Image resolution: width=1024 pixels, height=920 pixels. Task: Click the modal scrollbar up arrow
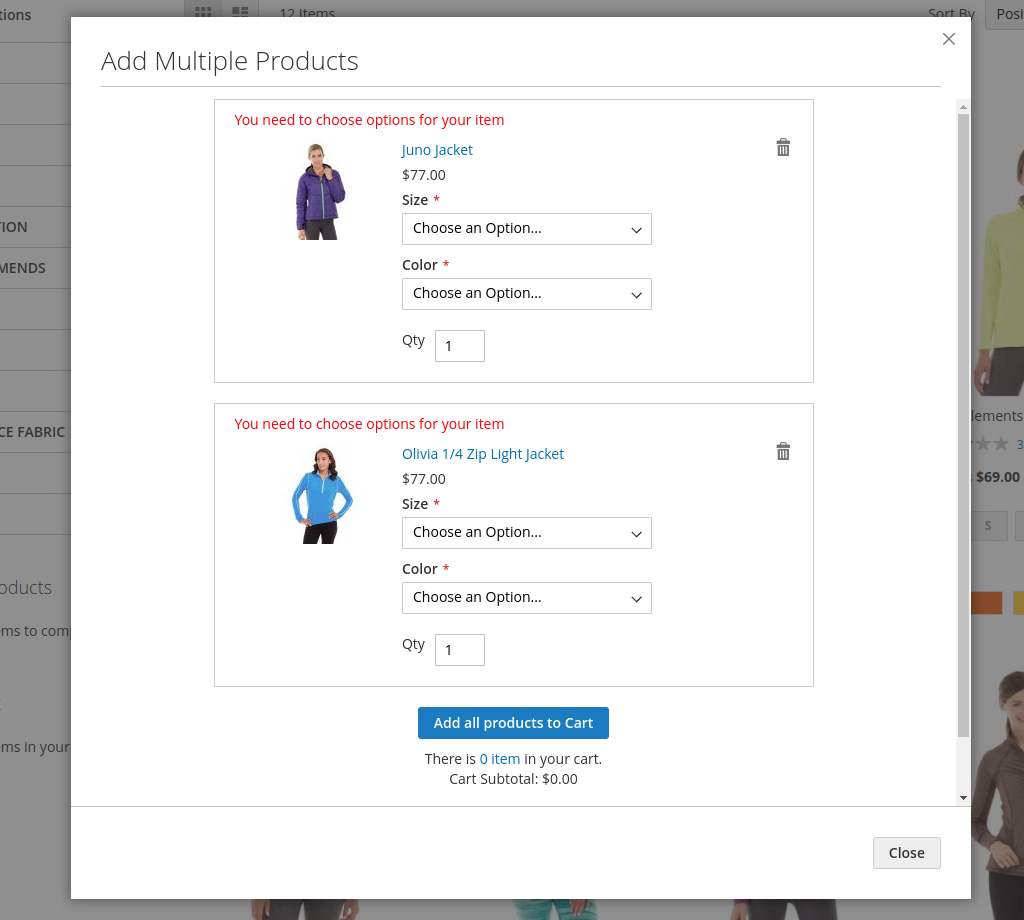tap(963, 106)
